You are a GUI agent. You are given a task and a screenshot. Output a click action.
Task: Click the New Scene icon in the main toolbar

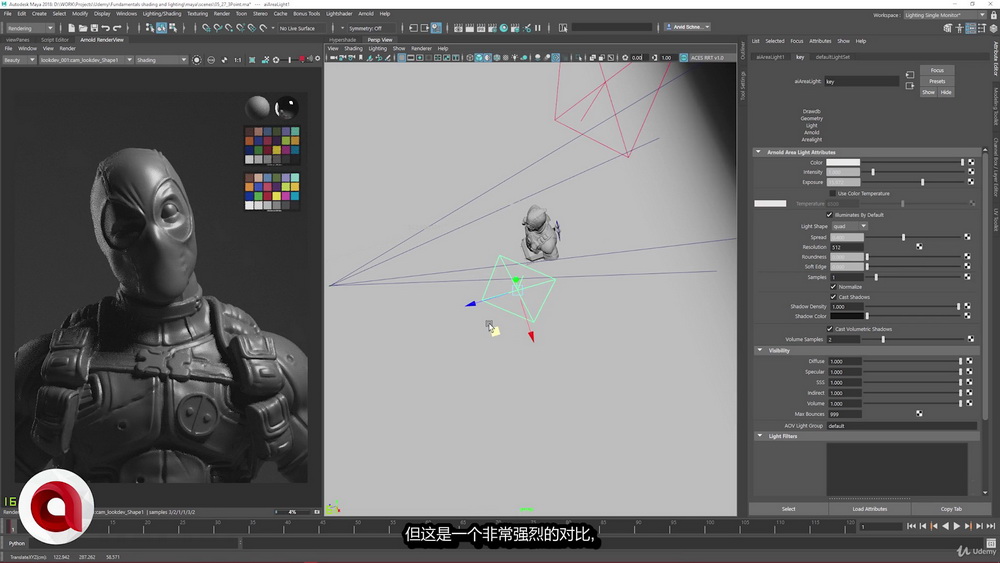71,28
